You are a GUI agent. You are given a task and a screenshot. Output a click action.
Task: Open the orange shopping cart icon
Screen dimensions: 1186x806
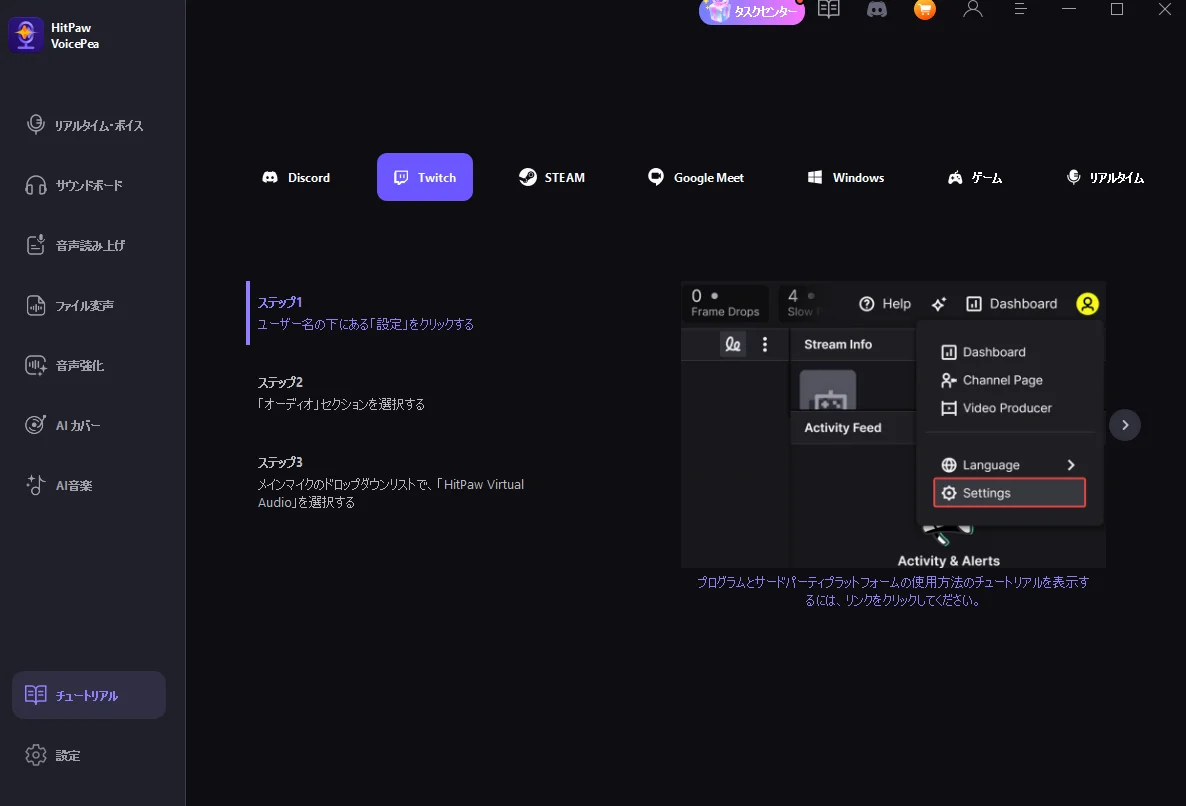[x=924, y=9]
